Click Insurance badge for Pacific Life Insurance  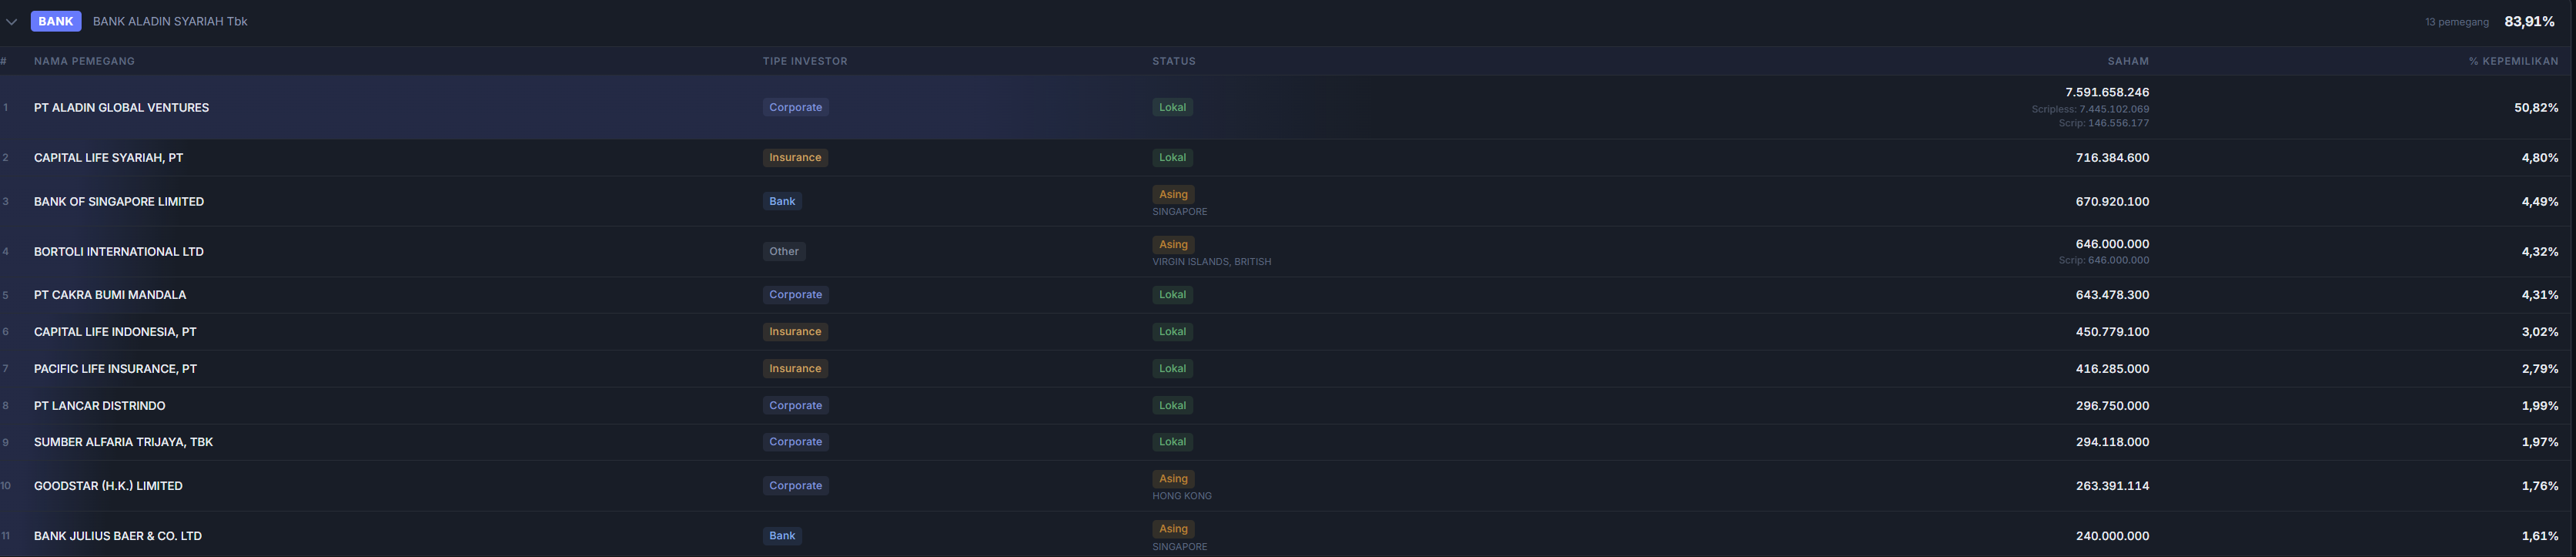pos(794,369)
